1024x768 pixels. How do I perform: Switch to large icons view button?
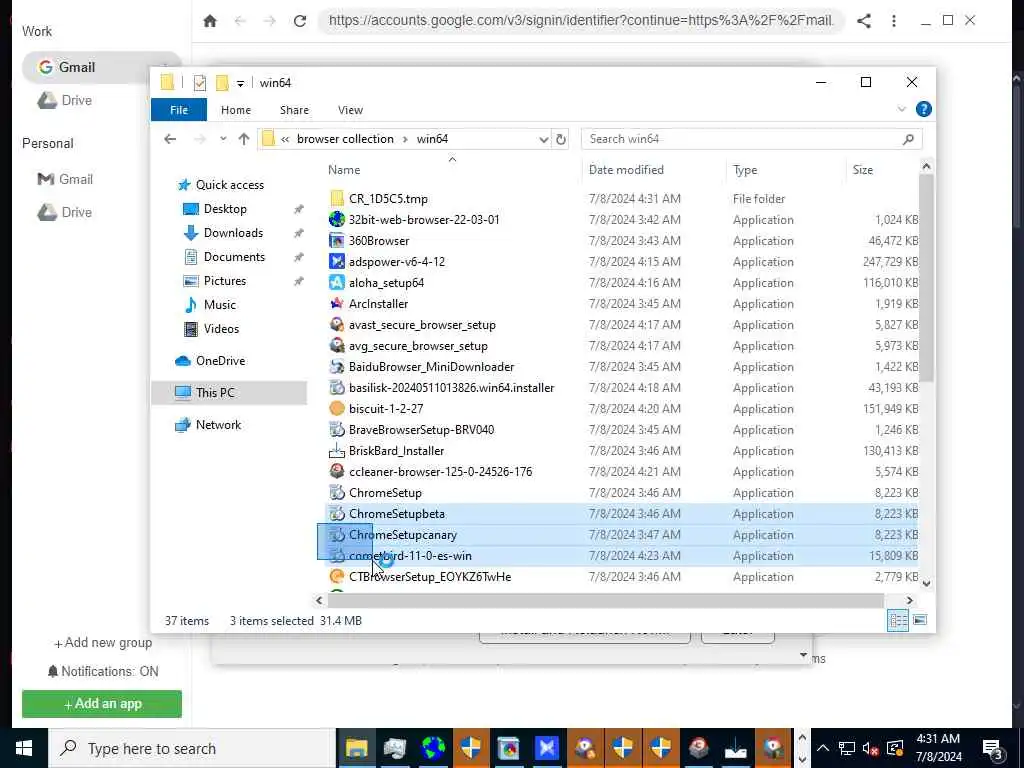click(920, 620)
